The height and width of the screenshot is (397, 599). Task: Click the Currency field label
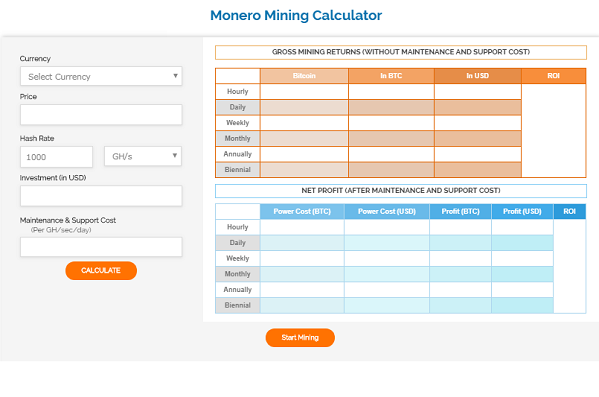pyautogui.click(x=35, y=58)
